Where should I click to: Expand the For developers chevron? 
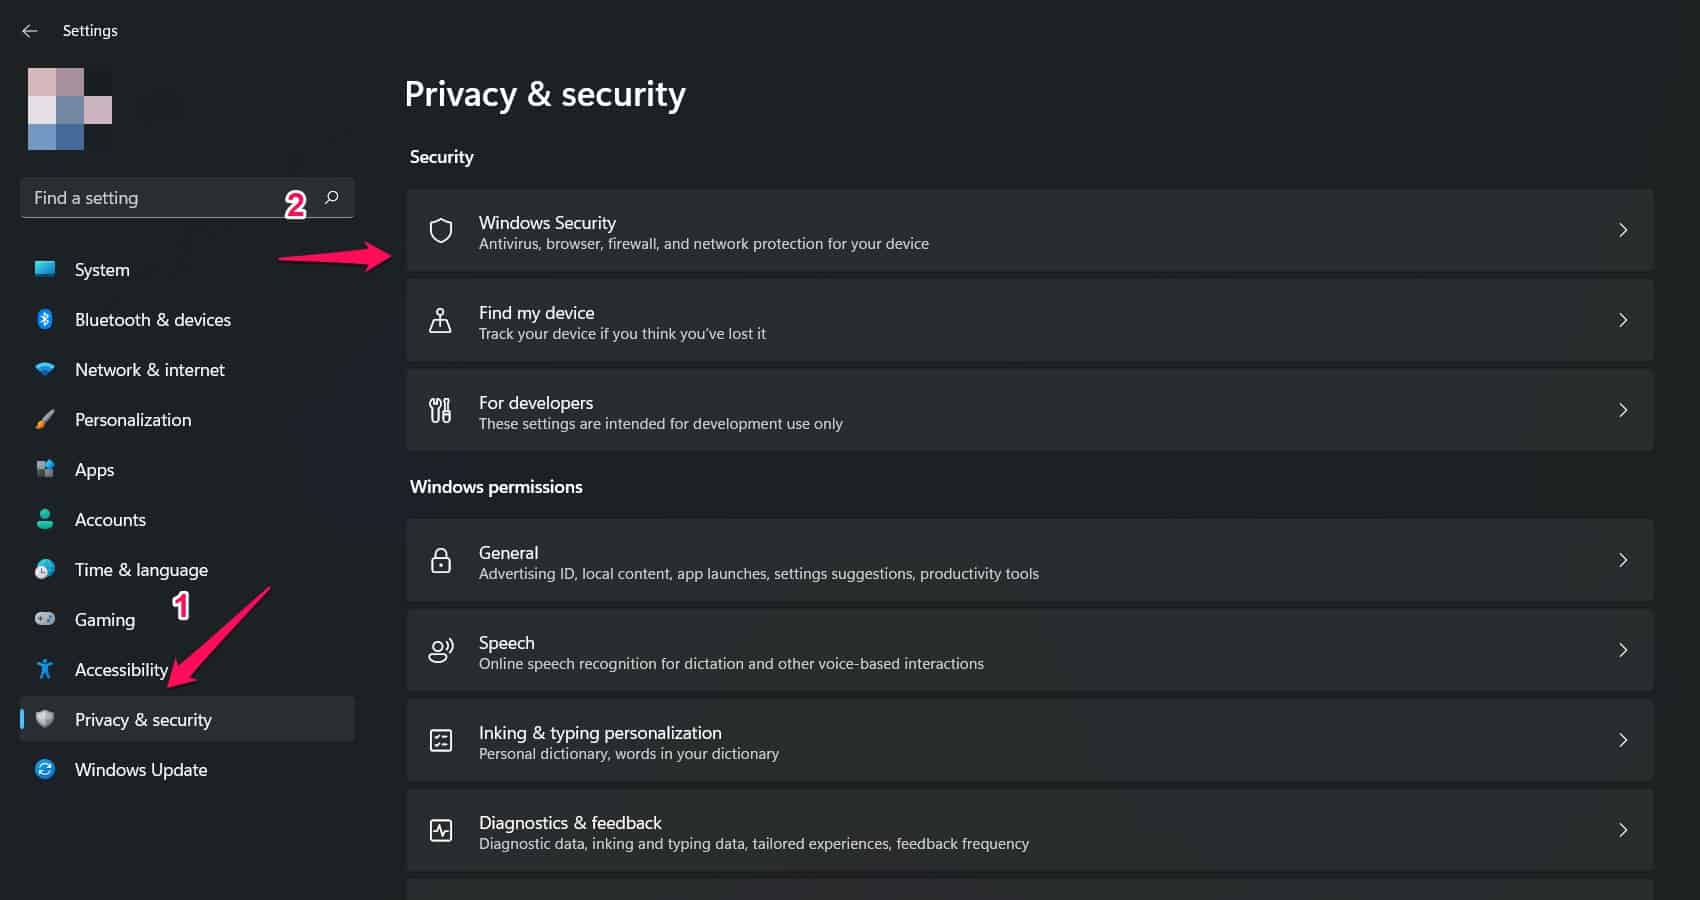(1623, 410)
